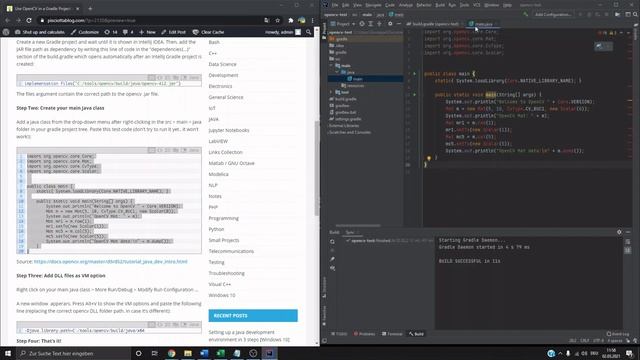Click the Collapse All icon in Project panel
This screenshot has width=640, height=360.
coord(379,24)
